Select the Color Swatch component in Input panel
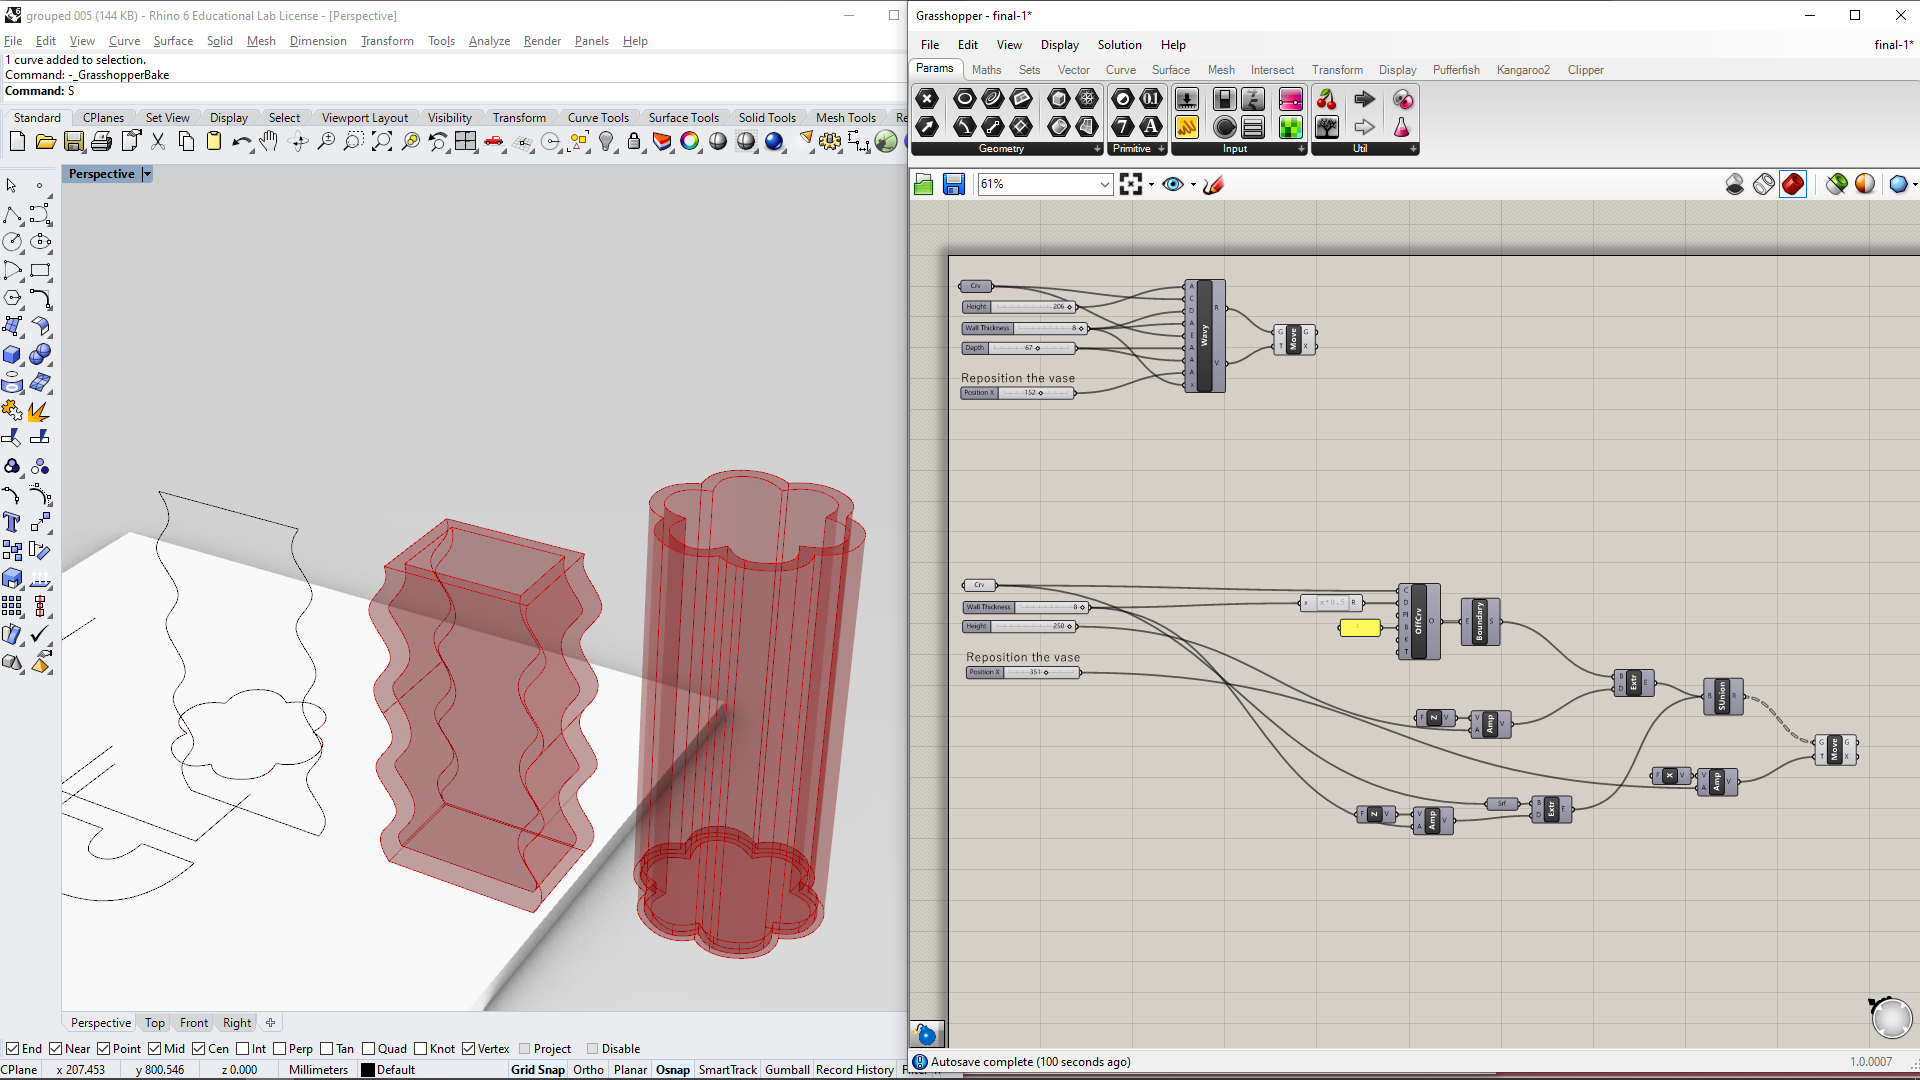 tap(1291, 127)
